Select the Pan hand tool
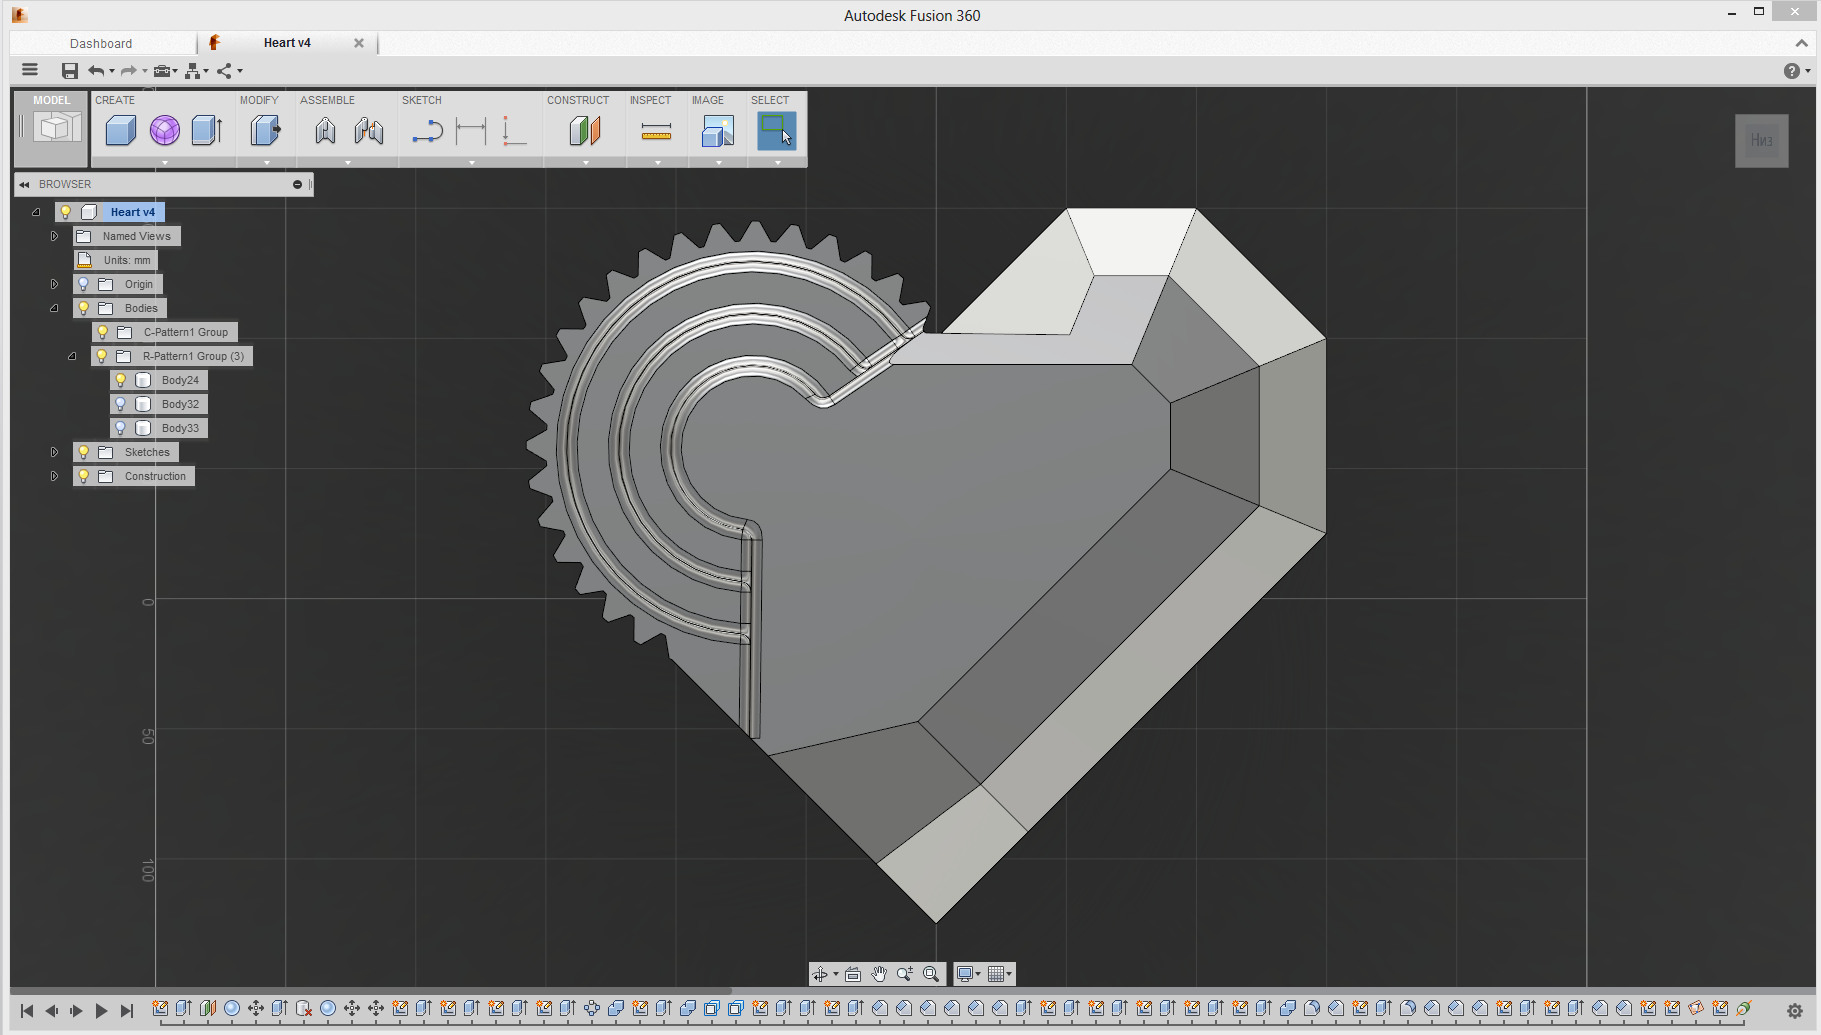The width and height of the screenshot is (1821, 1035). pyautogui.click(x=879, y=974)
